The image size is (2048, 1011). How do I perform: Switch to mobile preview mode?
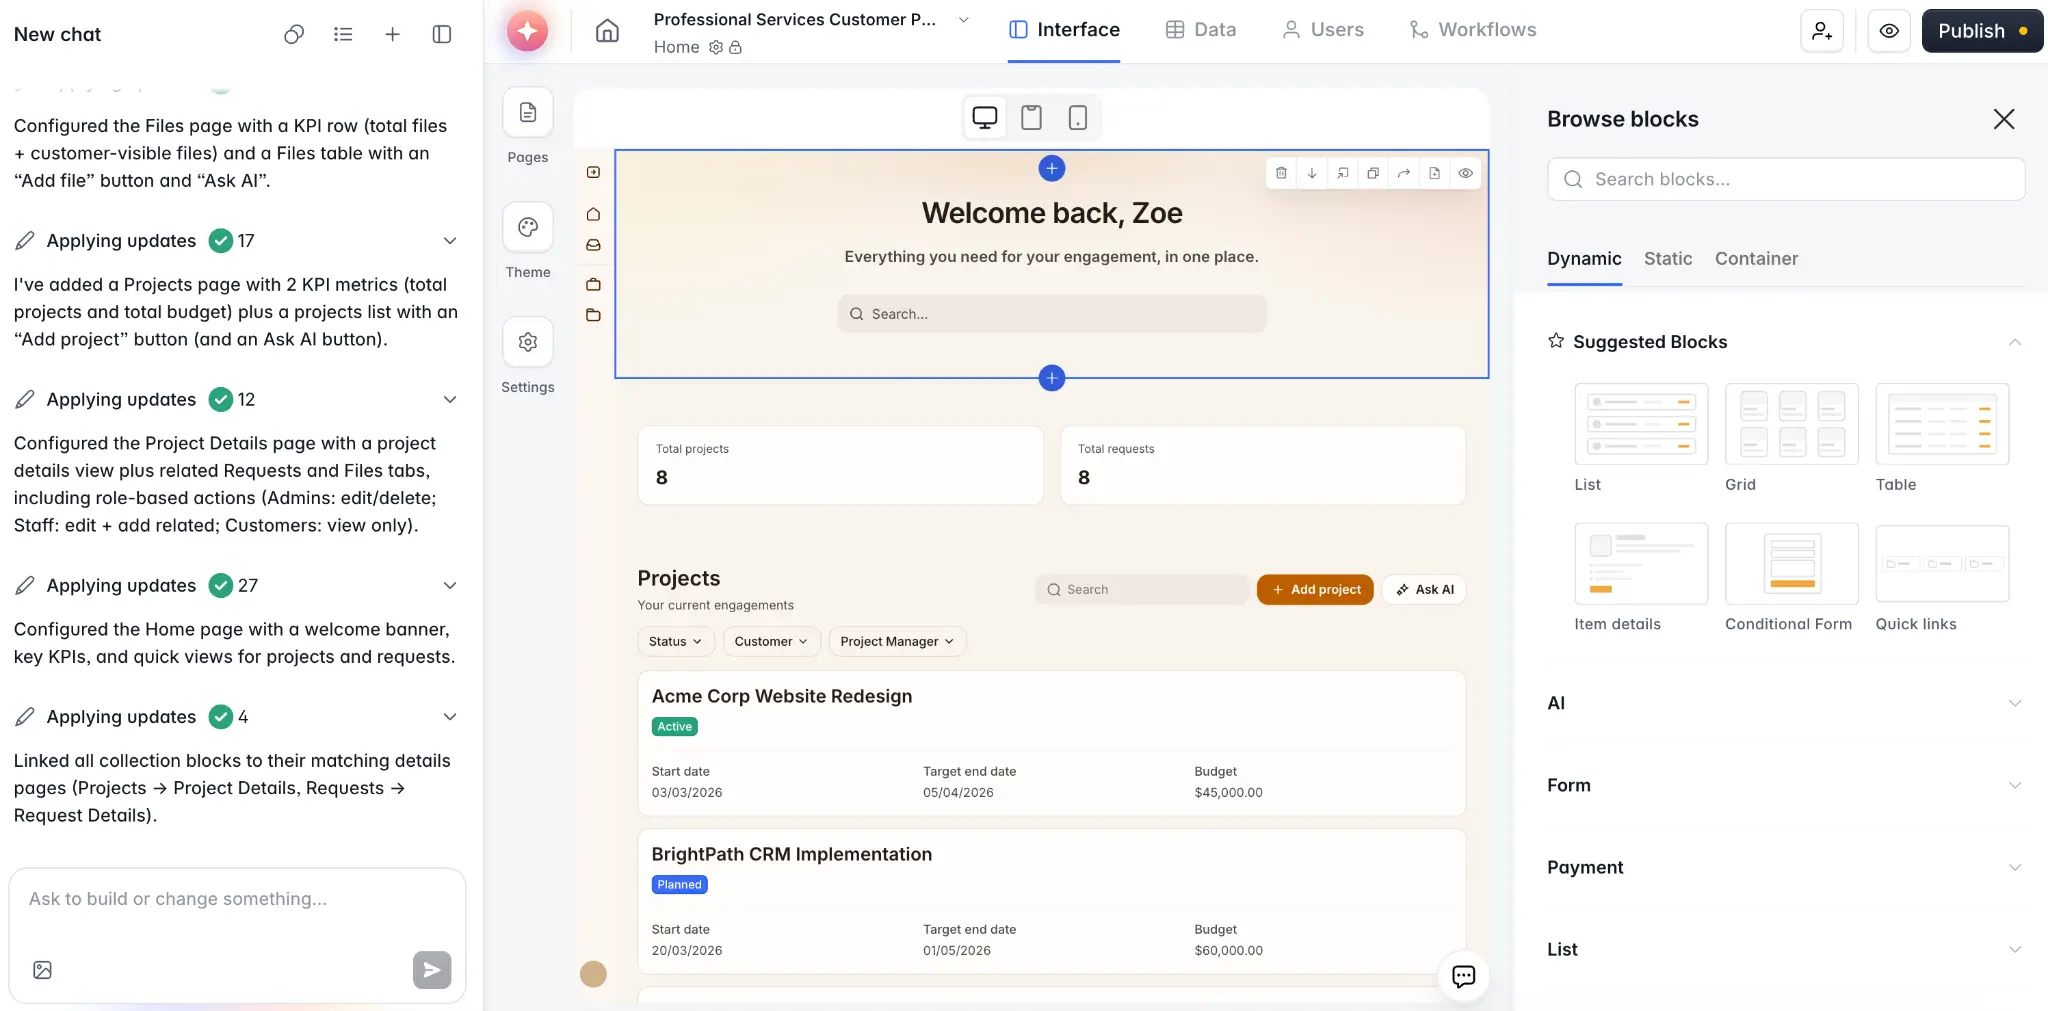point(1078,117)
